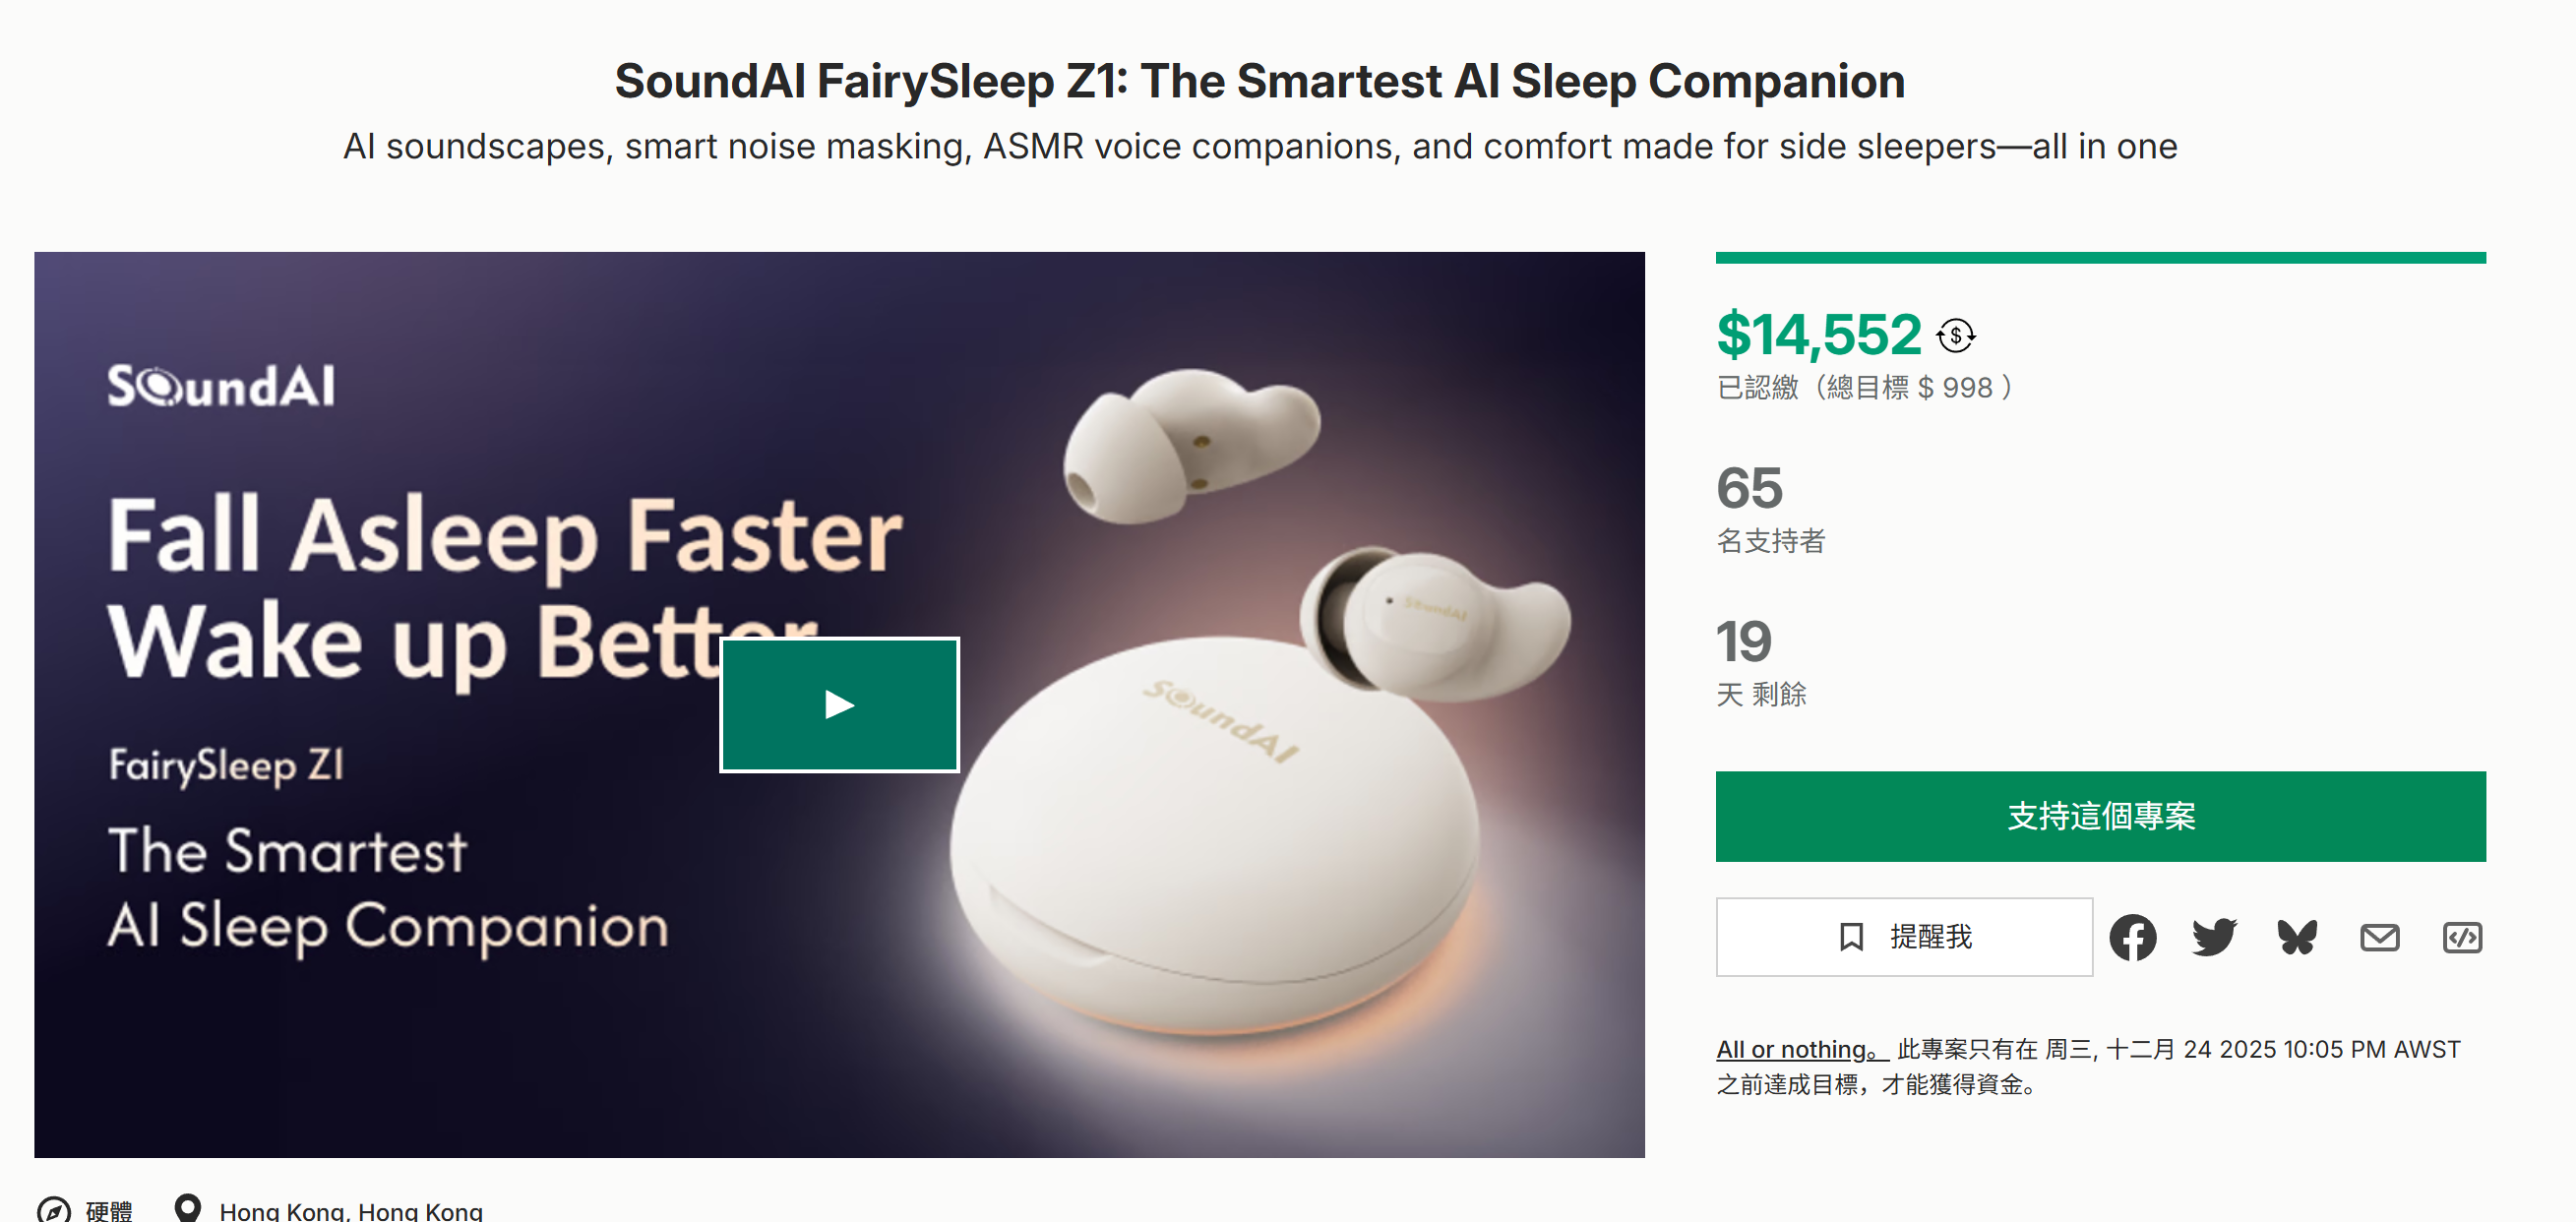Click the currency conversion icon beside $14,552
The image size is (2576, 1222).
click(1956, 338)
